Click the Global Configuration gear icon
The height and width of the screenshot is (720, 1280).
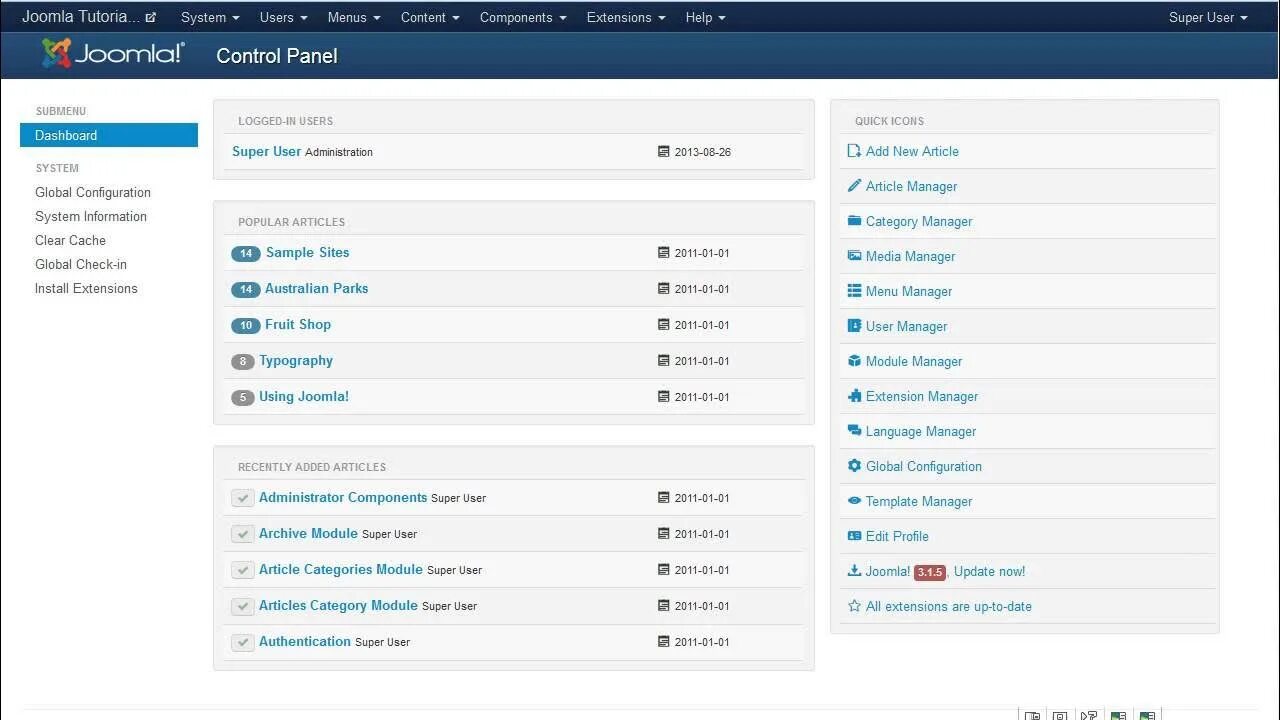coord(853,466)
